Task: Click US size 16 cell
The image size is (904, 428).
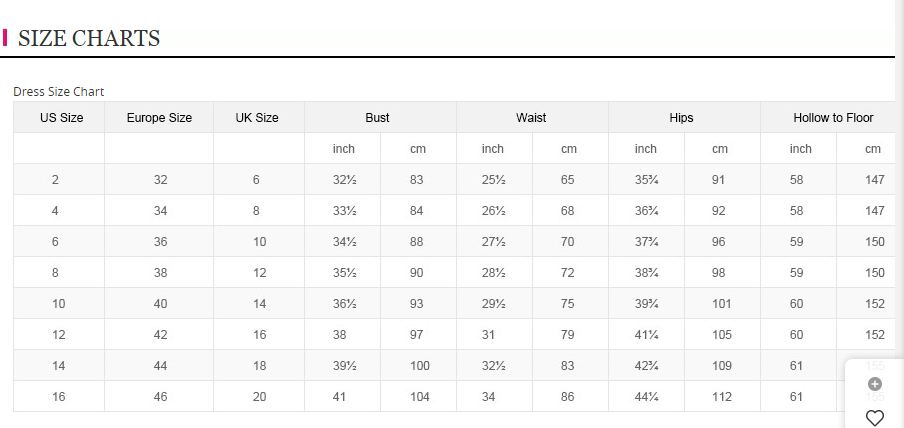Action: (x=59, y=397)
